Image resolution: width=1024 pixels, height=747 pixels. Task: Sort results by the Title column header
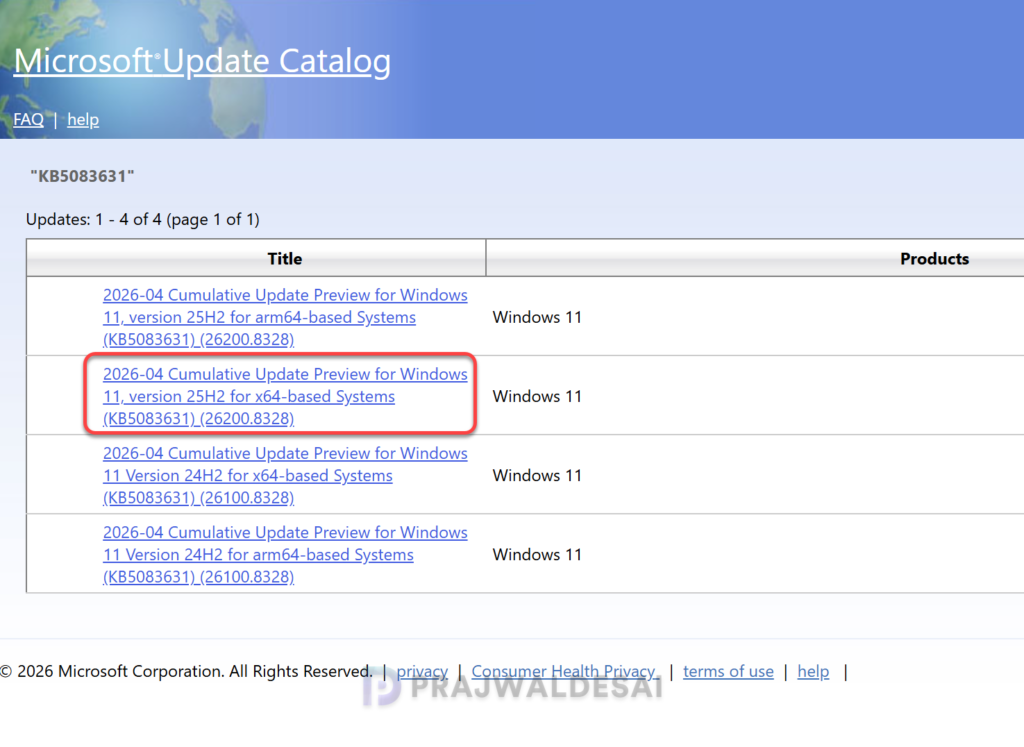point(285,259)
